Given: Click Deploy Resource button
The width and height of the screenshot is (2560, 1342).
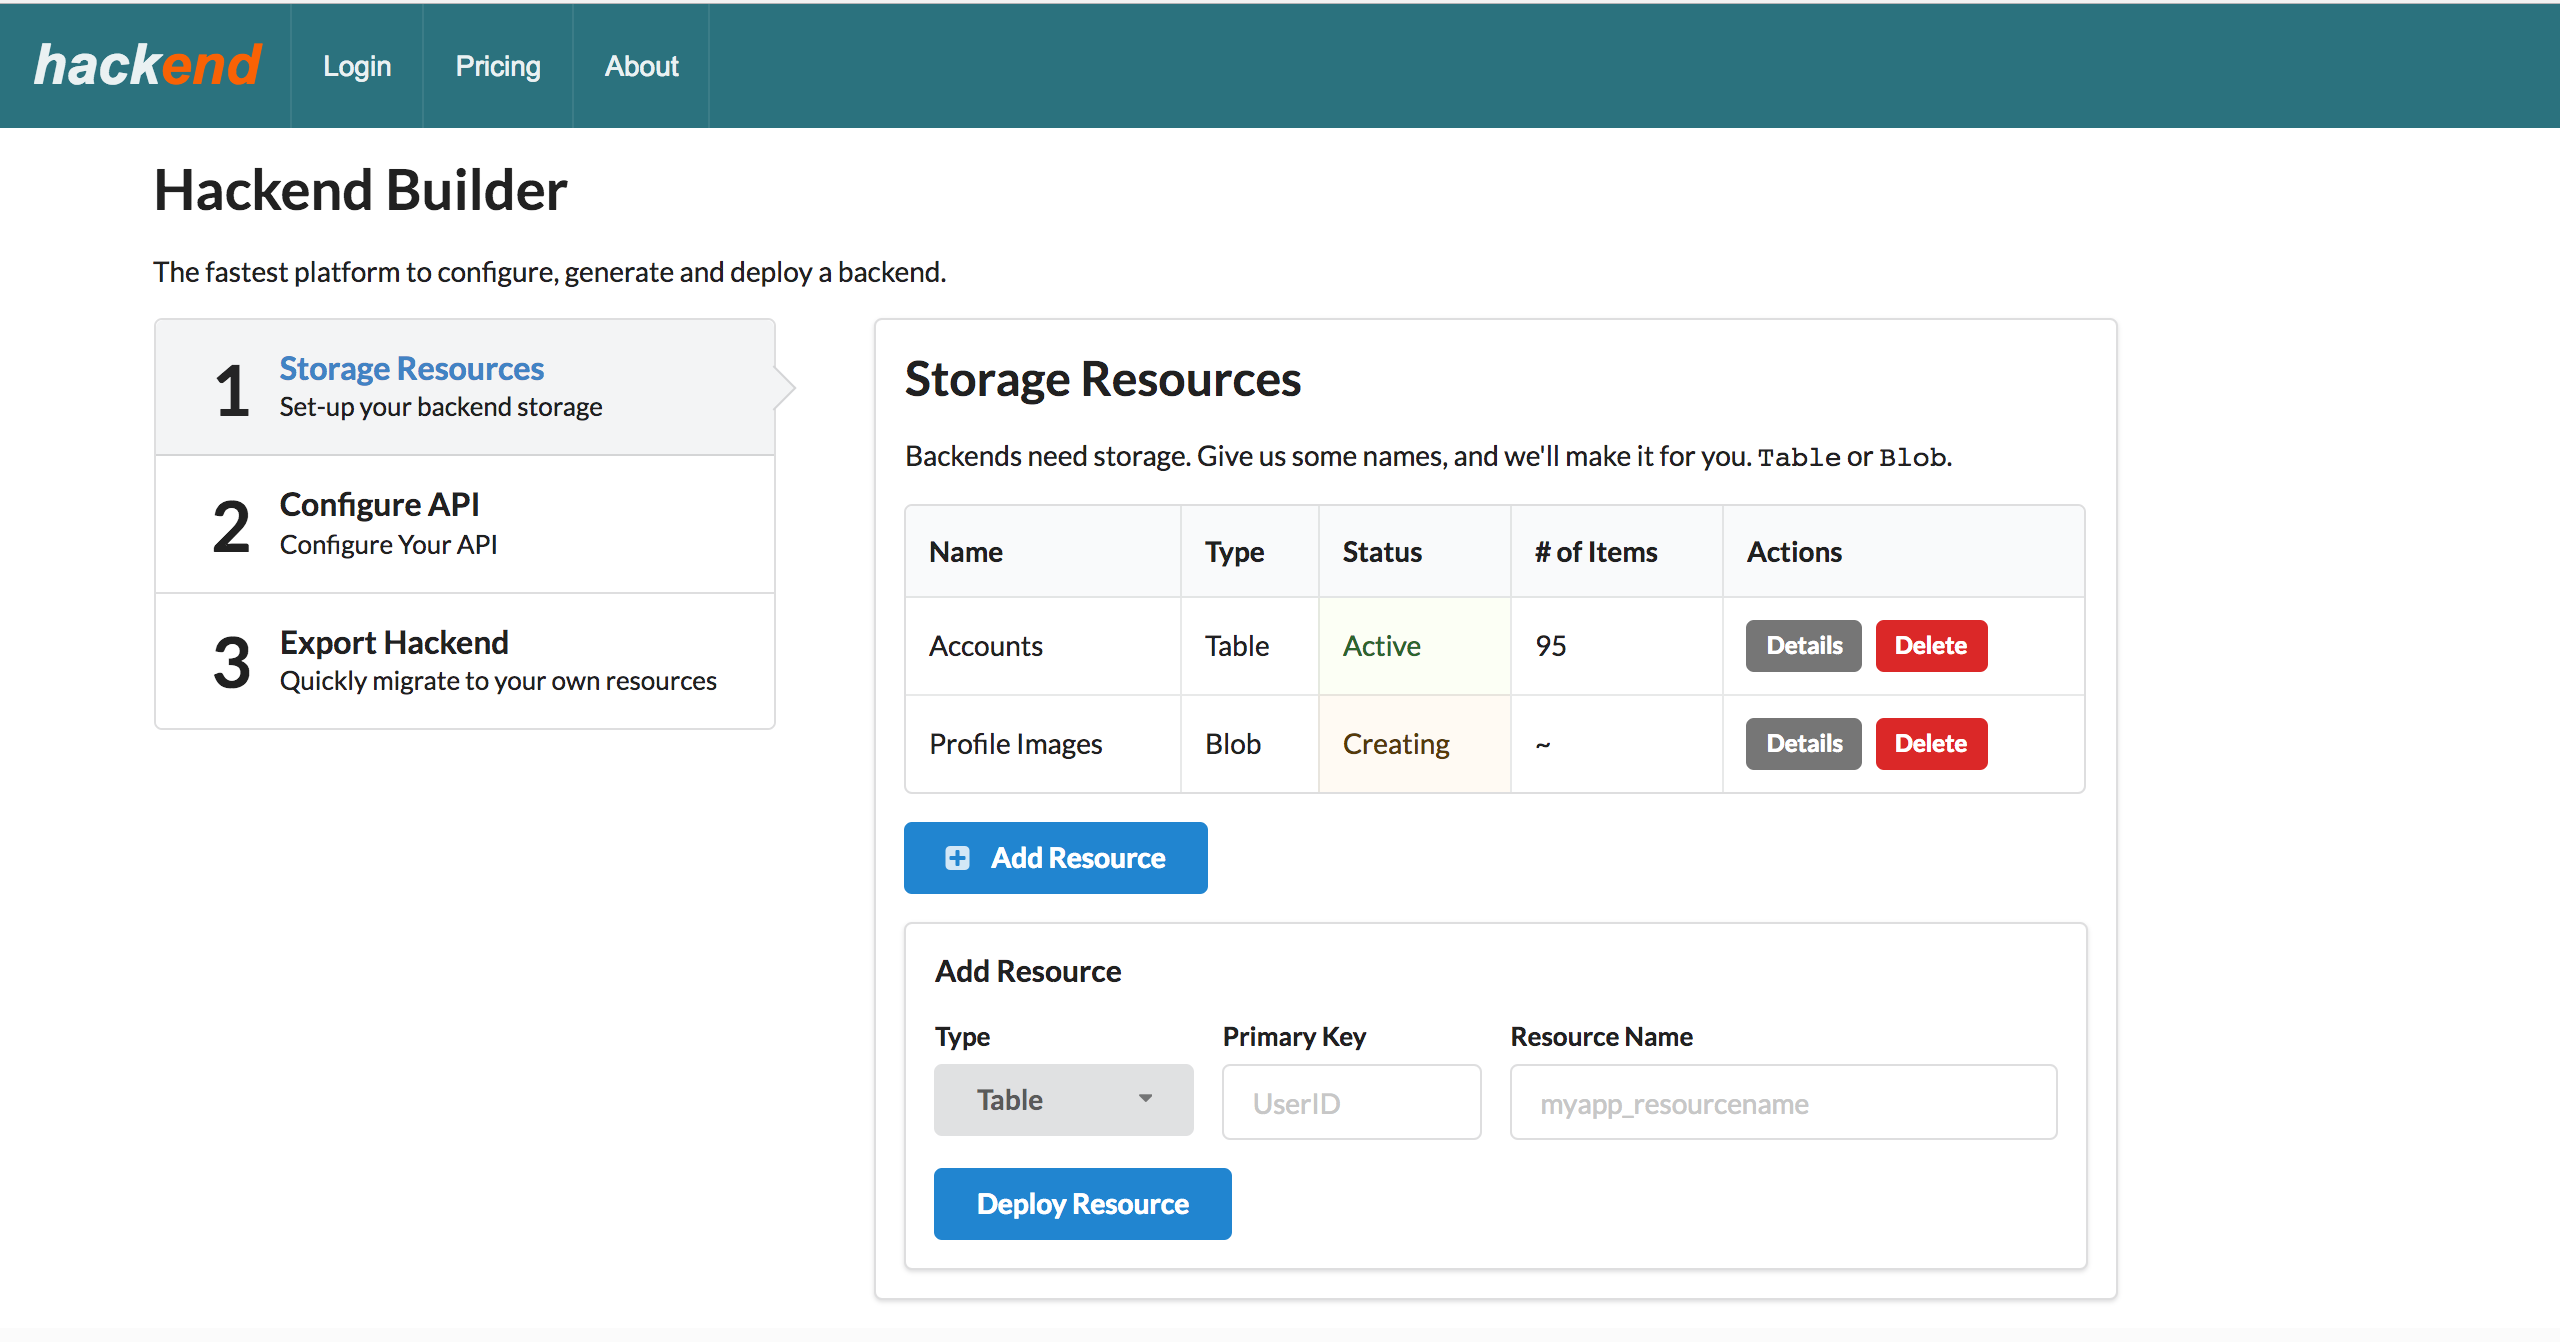Looking at the screenshot, I should (1082, 1204).
